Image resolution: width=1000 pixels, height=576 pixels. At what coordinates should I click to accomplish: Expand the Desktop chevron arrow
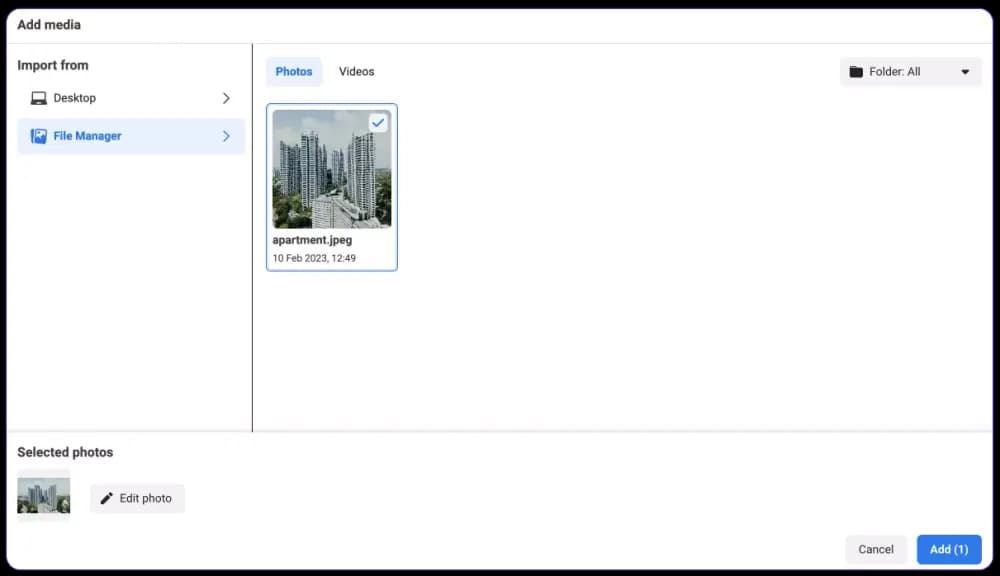pos(226,98)
